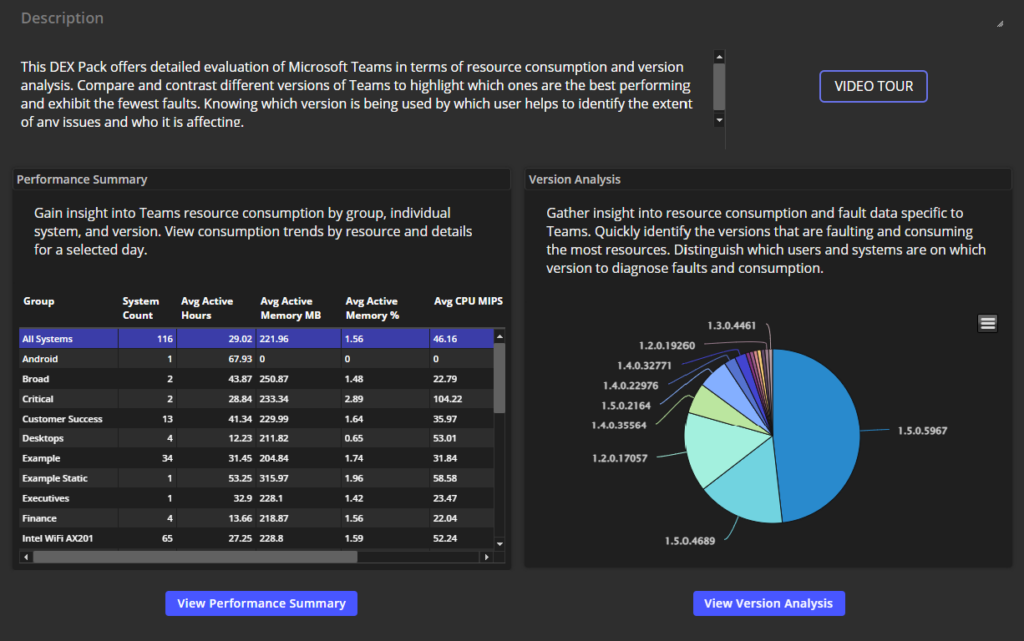Image resolution: width=1024 pixels, height=641 pixels.
Task: Click the 1.5.0.4689 chart label
Action: 690,540
